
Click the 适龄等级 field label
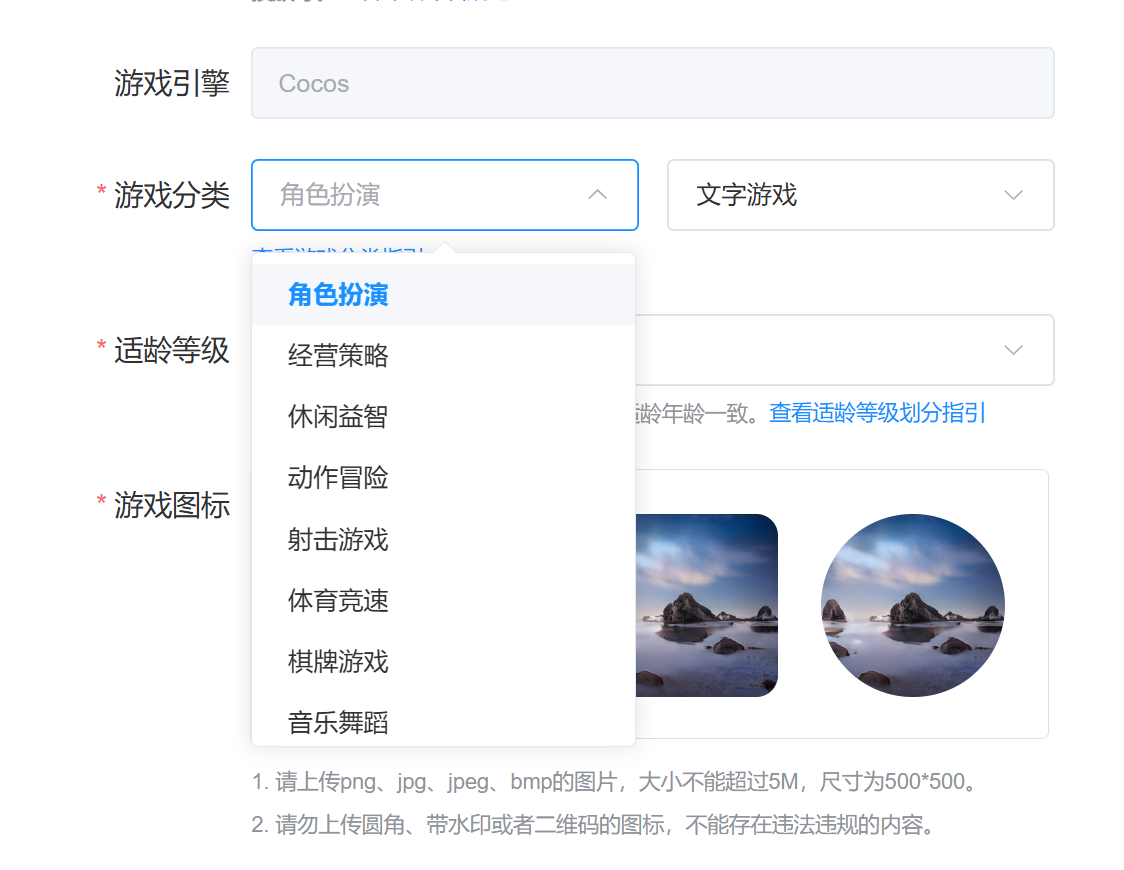[172, 350]
